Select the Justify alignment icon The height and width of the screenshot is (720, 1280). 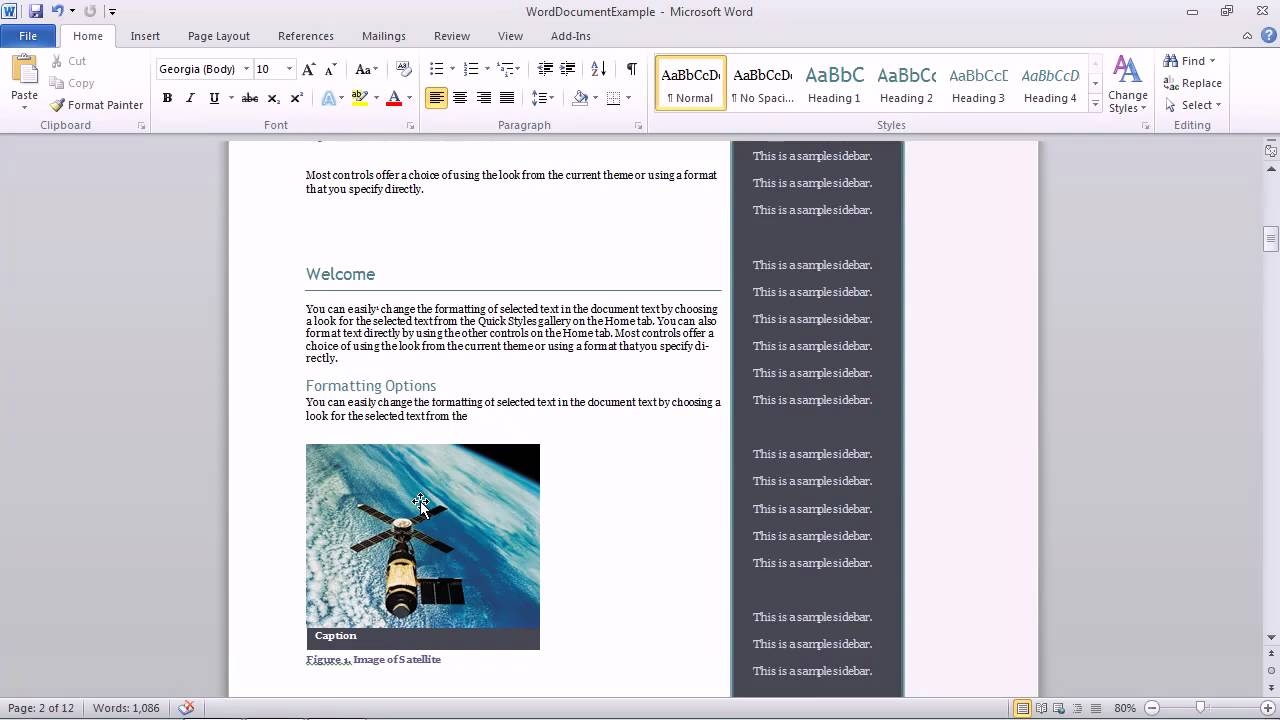(507, 98)
